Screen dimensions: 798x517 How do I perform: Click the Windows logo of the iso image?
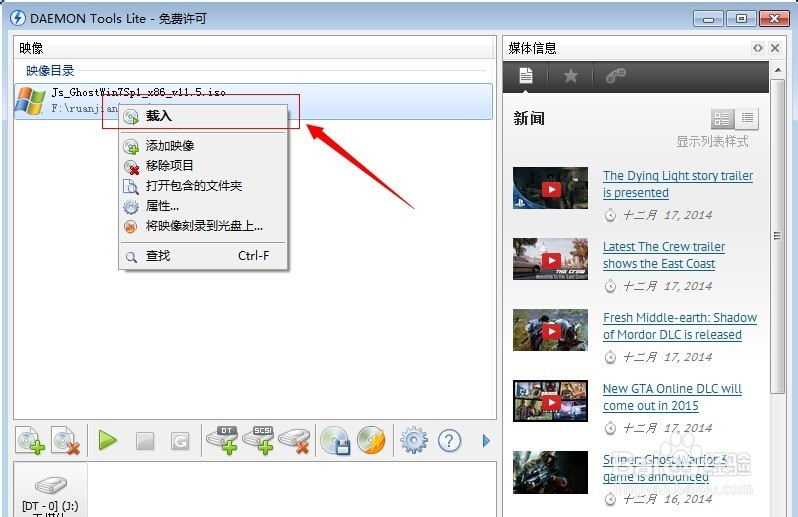coord(30,101)
